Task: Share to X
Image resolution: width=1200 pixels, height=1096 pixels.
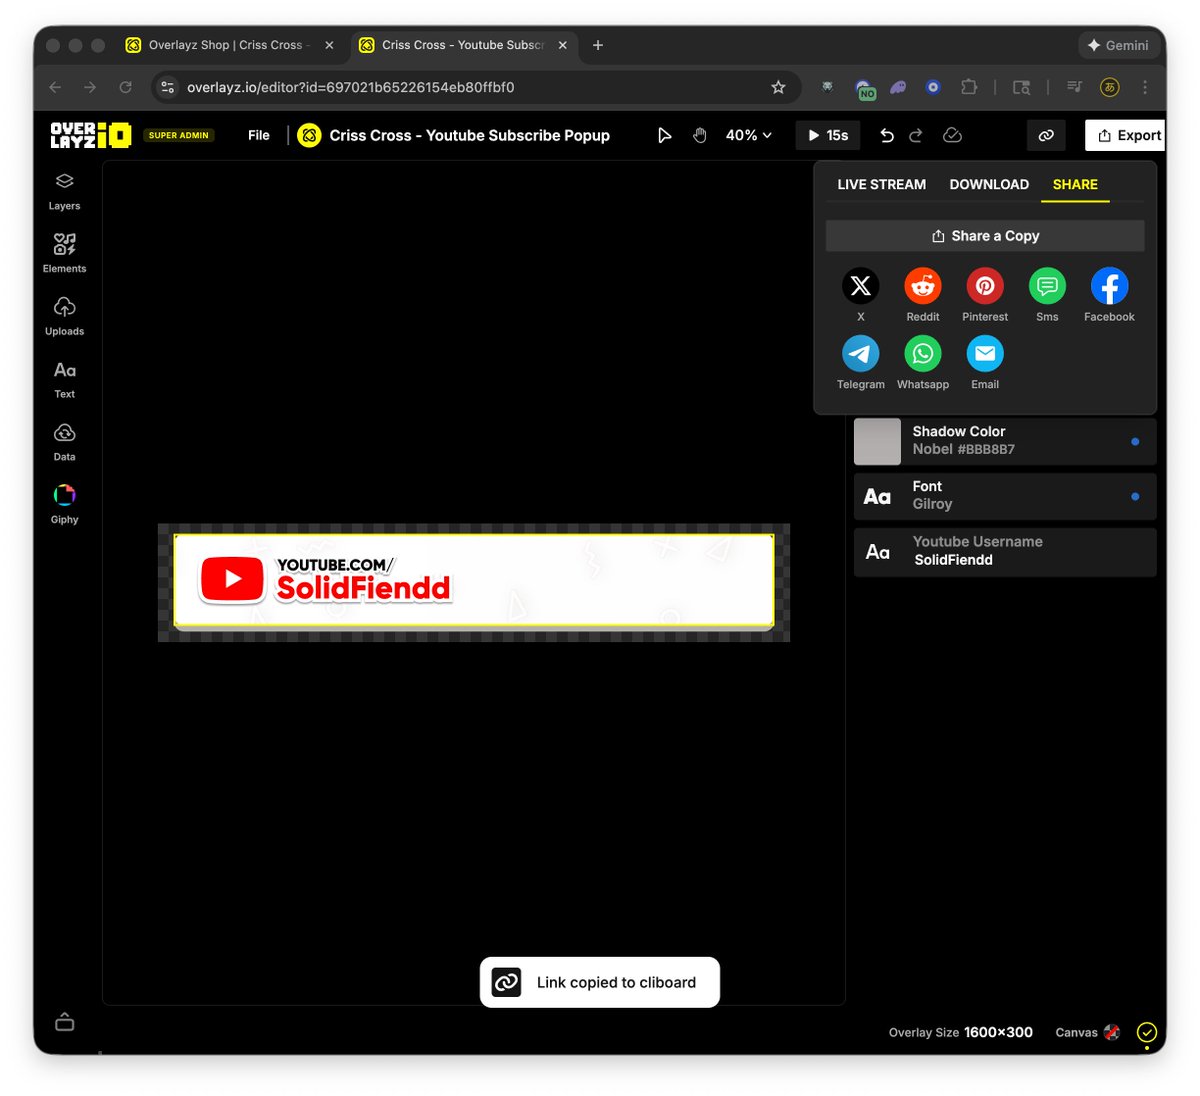Action: [x=860, y=286]
